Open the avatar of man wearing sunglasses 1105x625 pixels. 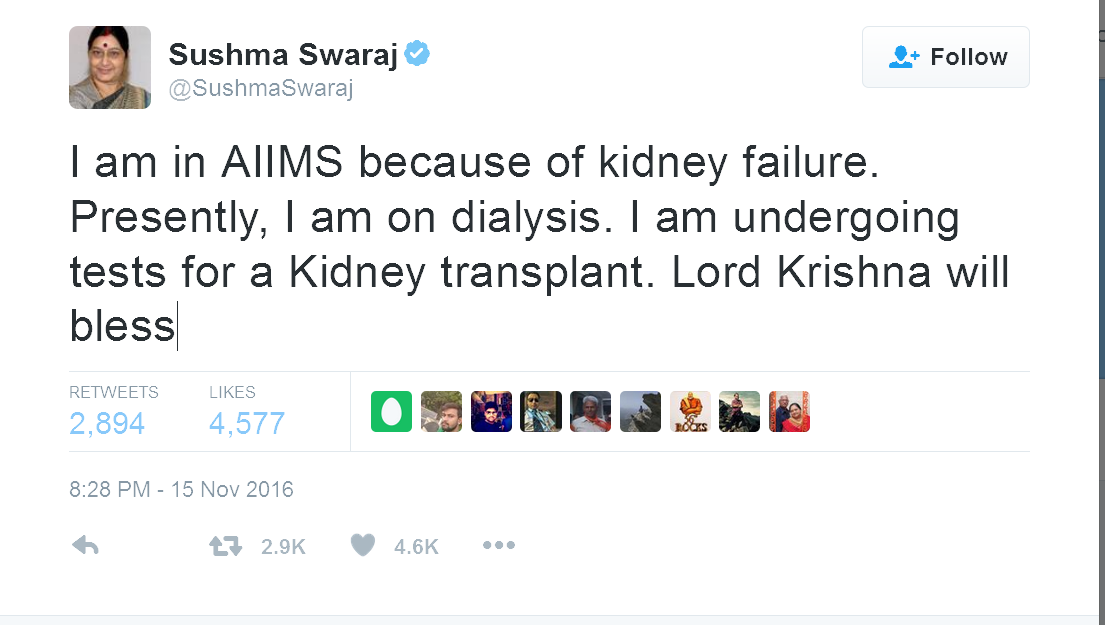541,411
